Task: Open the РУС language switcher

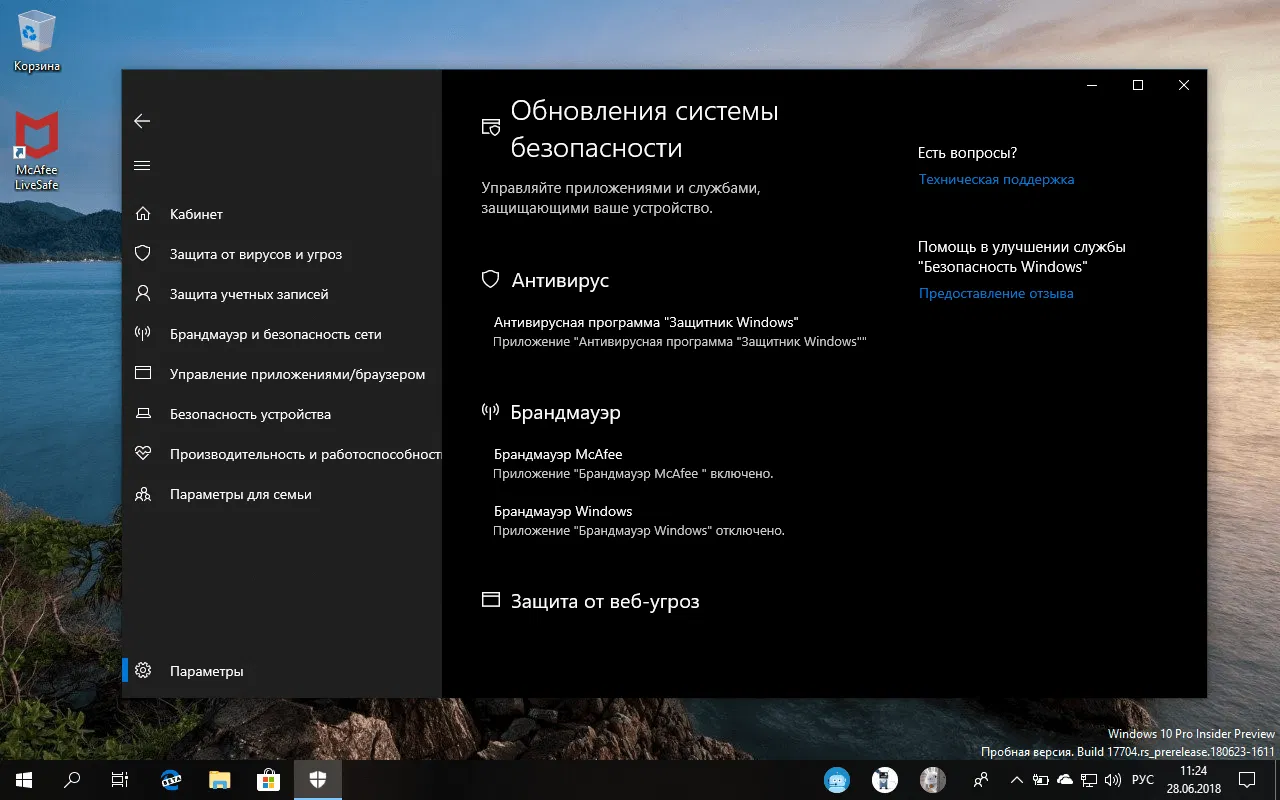Action: pyautogui.click(x=1142, y=779)
